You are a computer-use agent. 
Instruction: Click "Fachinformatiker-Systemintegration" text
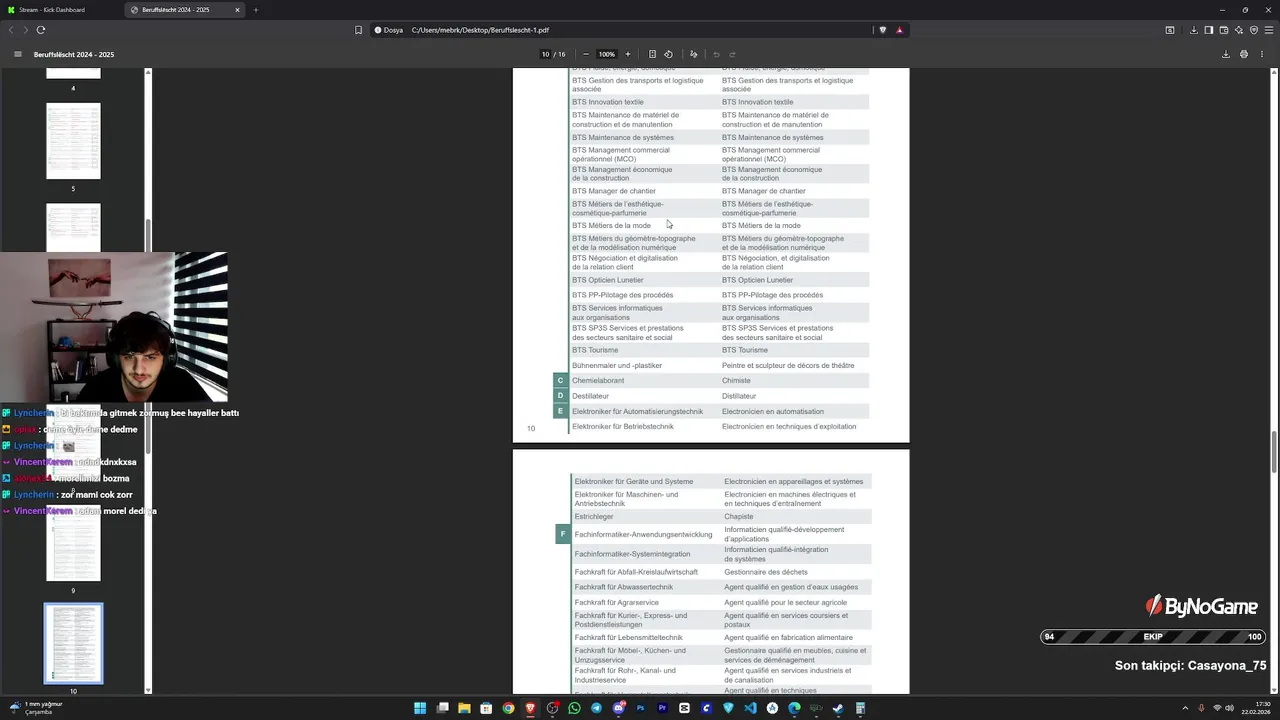pos(632,554)
